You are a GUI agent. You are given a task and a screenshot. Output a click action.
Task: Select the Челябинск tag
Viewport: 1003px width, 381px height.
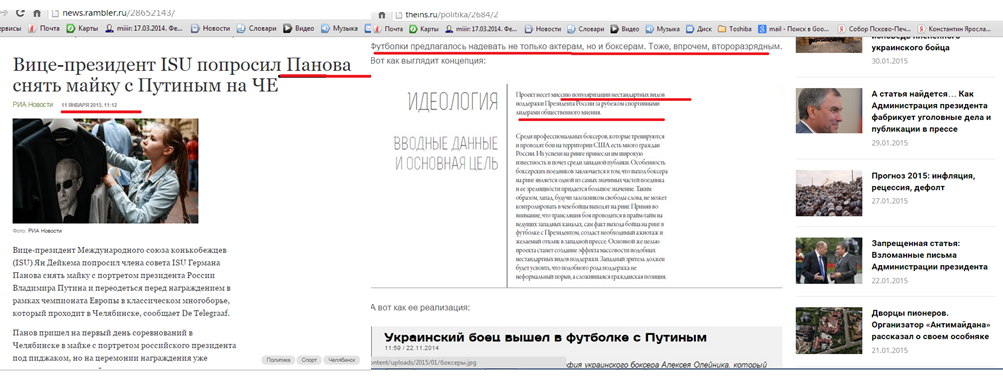[x=341, y=360]
